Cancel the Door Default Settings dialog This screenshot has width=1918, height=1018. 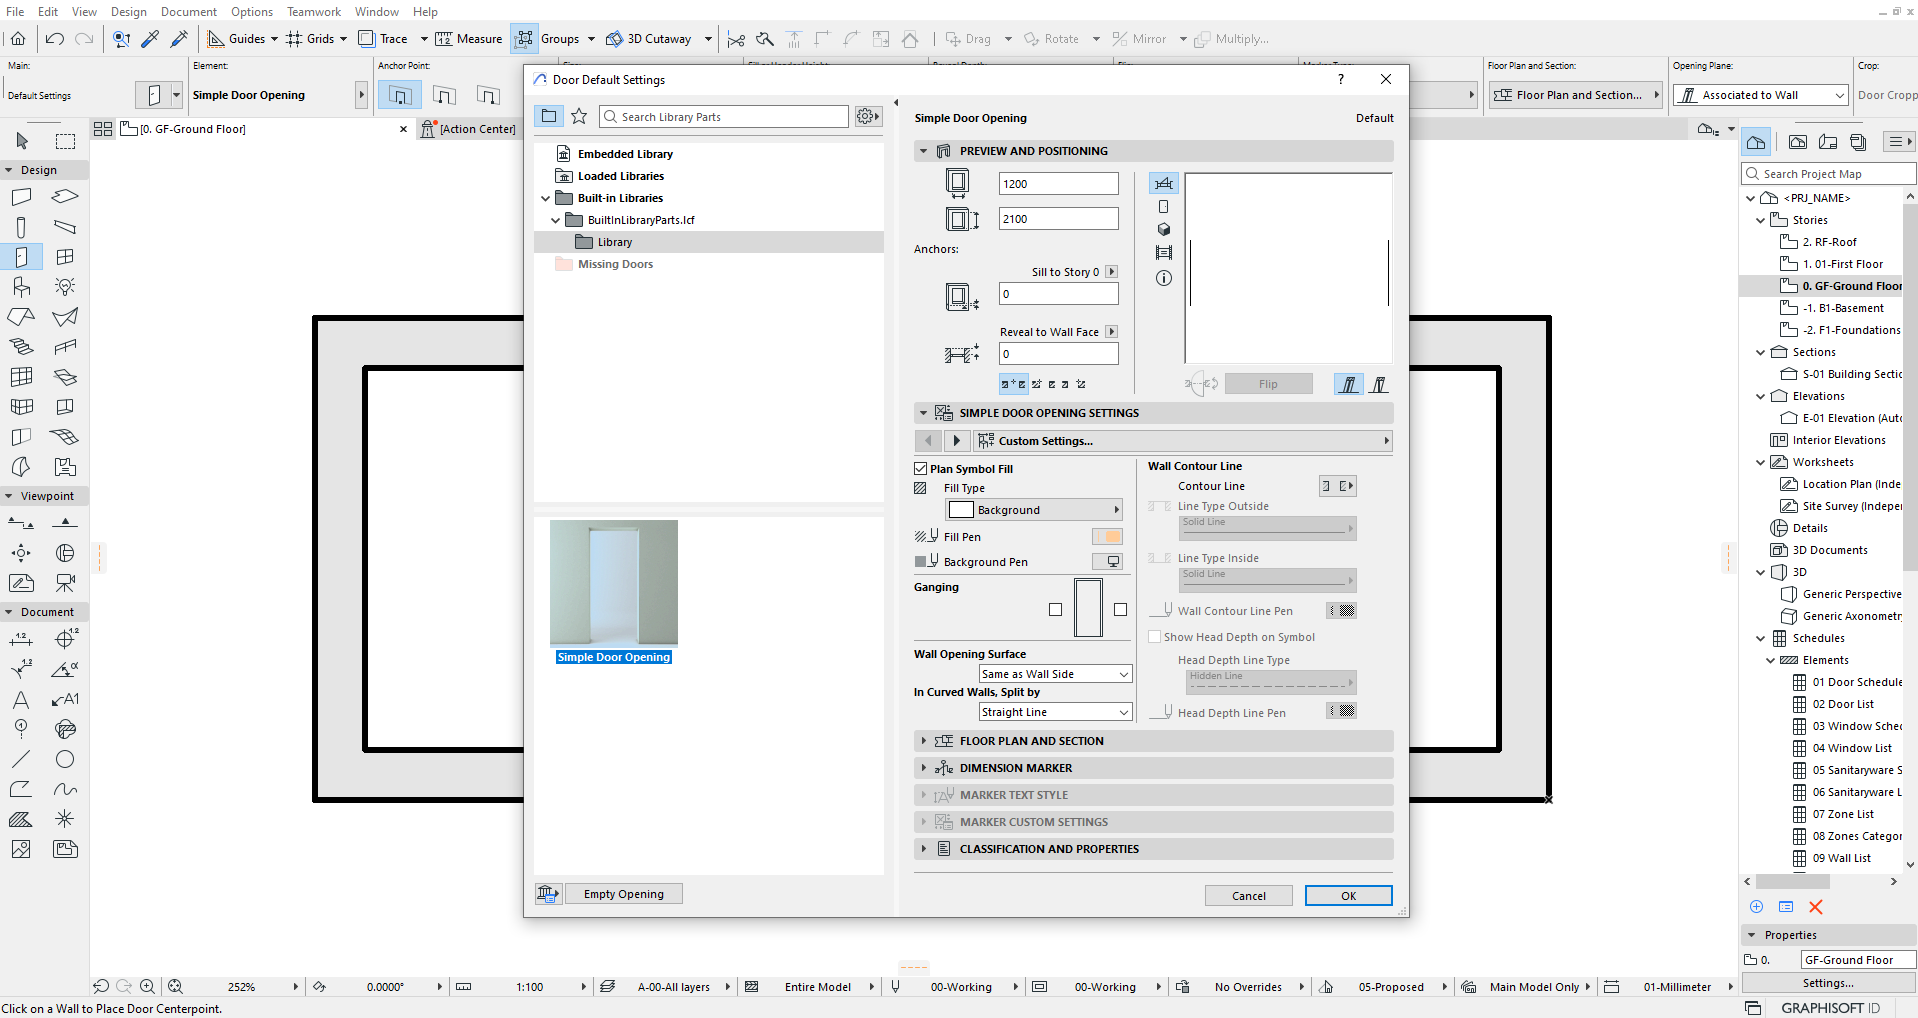pyautogui.click(x=1248, y=895)
